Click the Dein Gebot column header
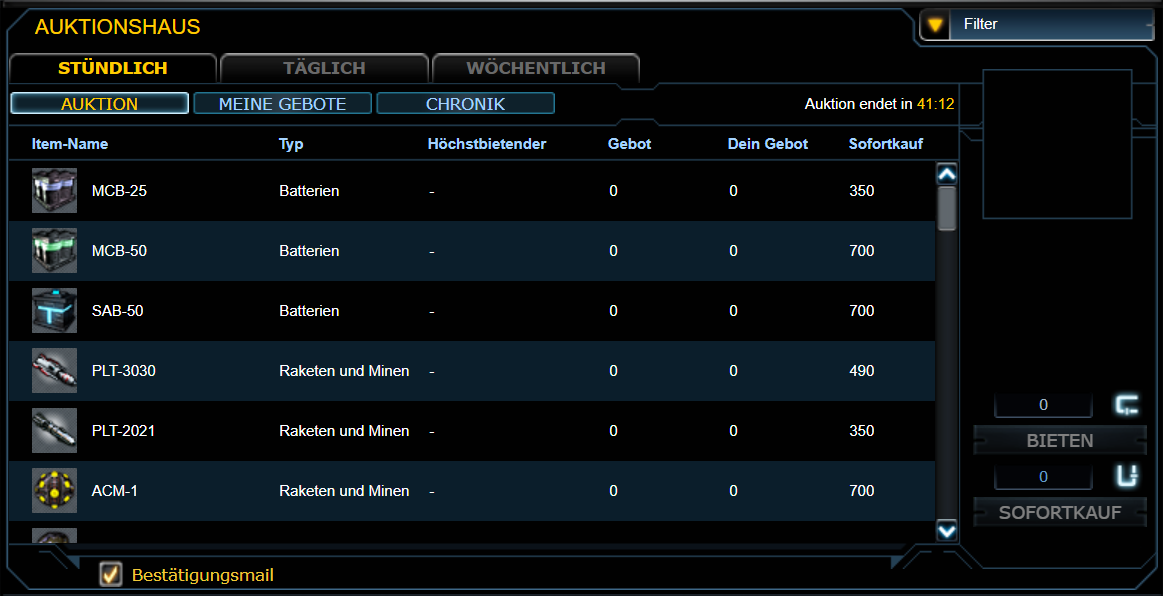The width and height of the screenshot is (1163, 596). click(x=768, y=144)
